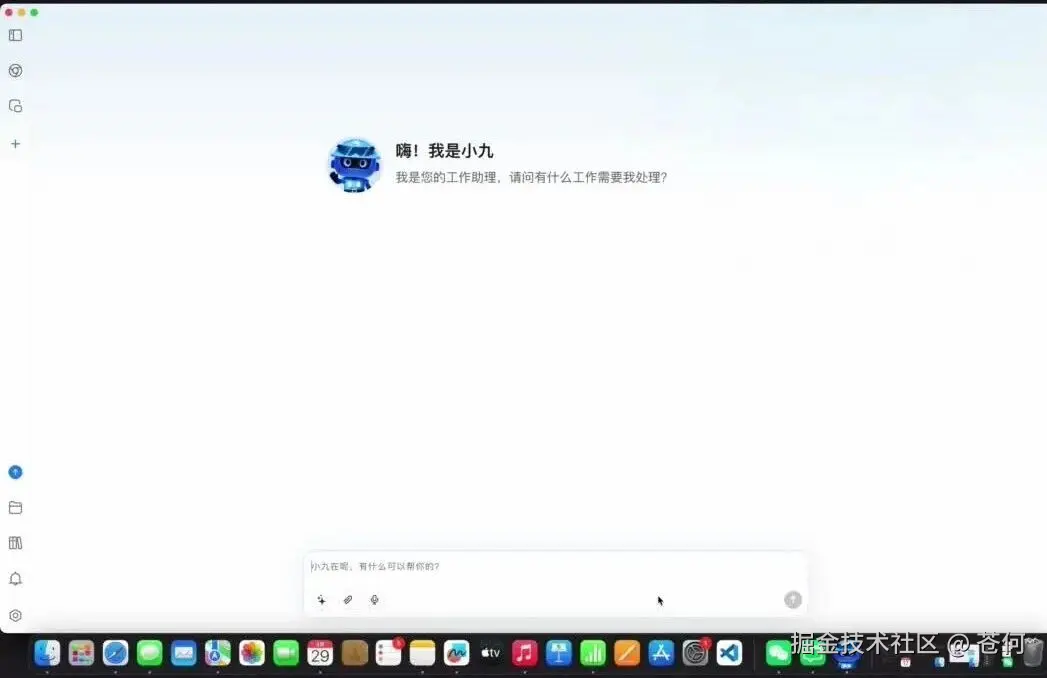
Task: Open the chat history icon in sidebar
Action: (x=15, y=105)
